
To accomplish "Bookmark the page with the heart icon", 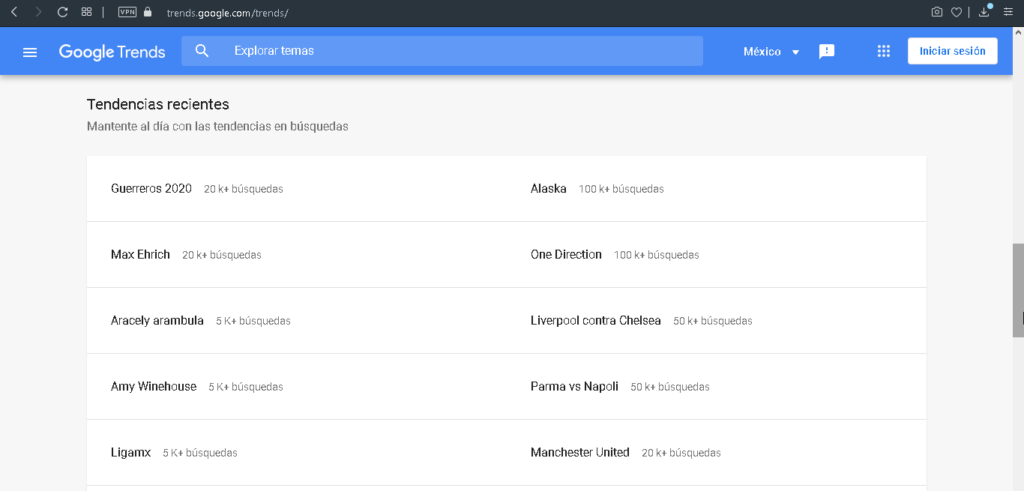I will tap(955, 12).
